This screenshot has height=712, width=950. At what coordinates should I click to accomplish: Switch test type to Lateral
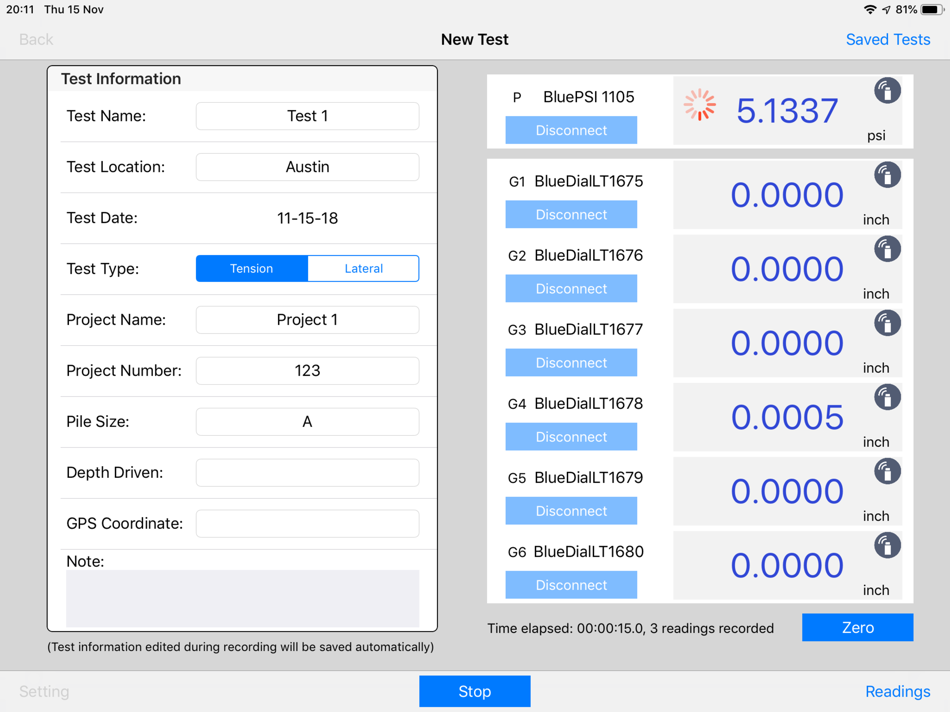(364, 268)
